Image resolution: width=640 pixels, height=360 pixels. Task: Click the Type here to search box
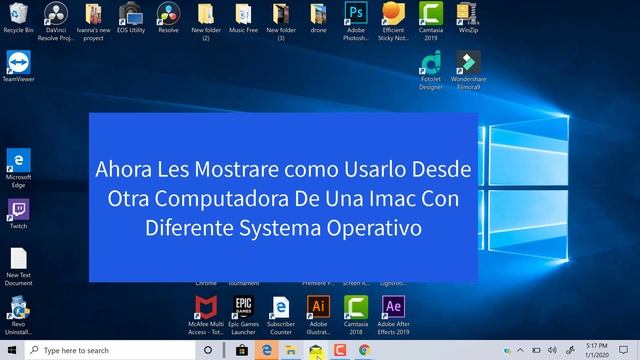110,350
